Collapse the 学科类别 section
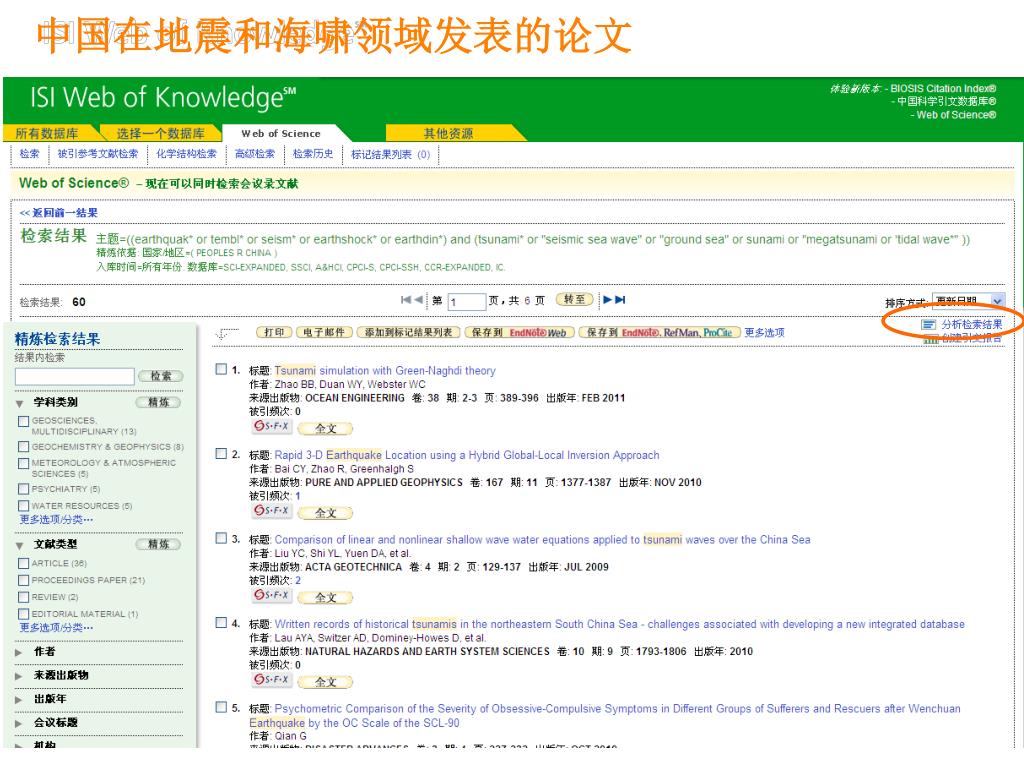 tap(20, 404)
